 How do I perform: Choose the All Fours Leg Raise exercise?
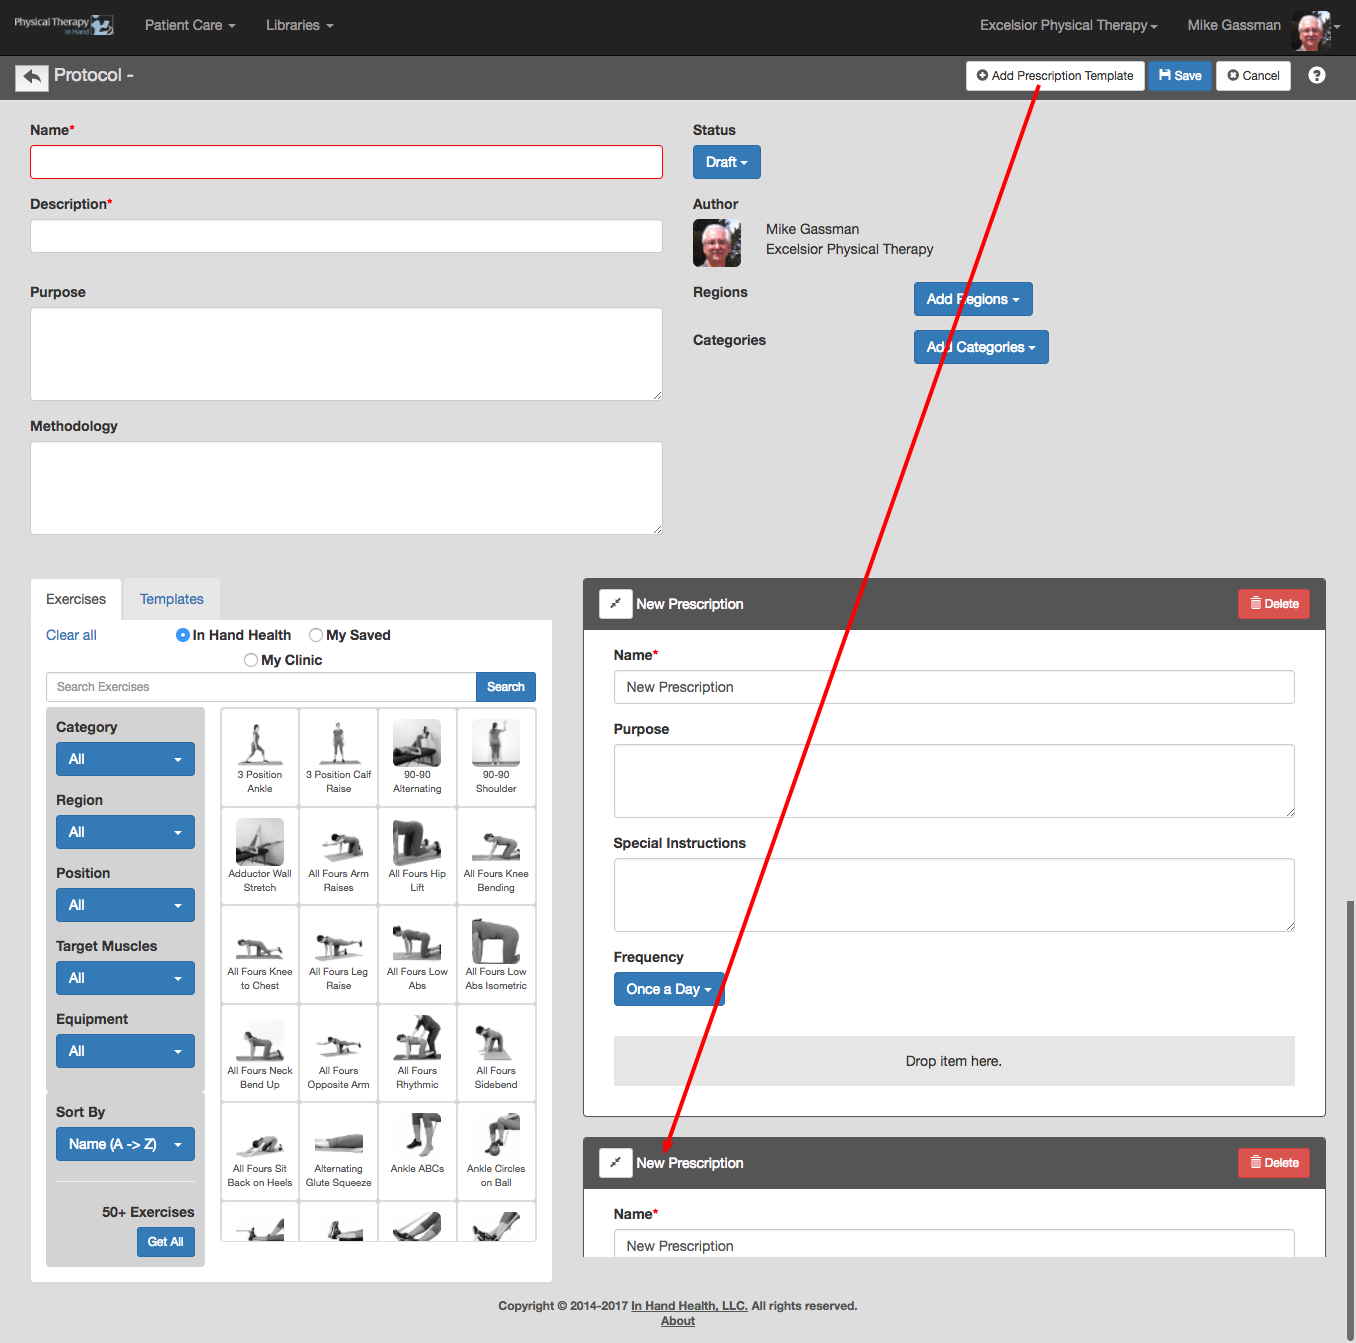click(338, 955)
